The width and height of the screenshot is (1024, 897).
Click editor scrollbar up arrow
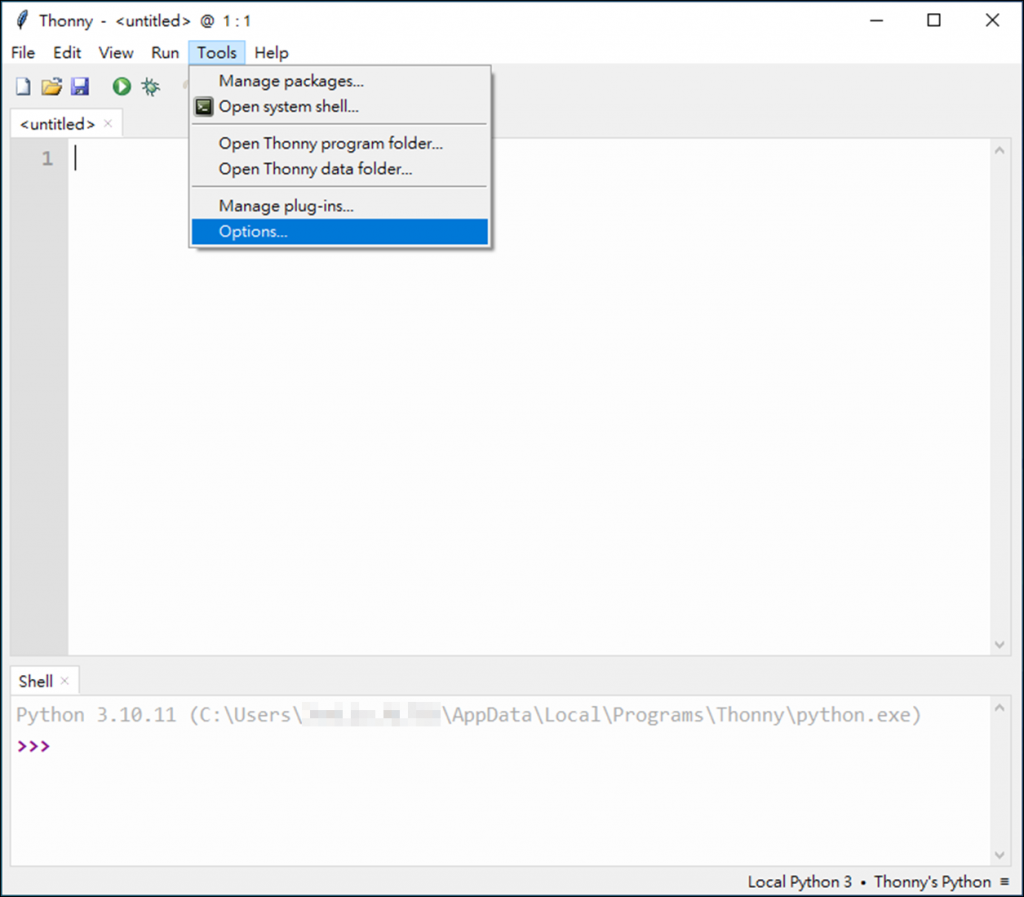click(x=999, y=150)
